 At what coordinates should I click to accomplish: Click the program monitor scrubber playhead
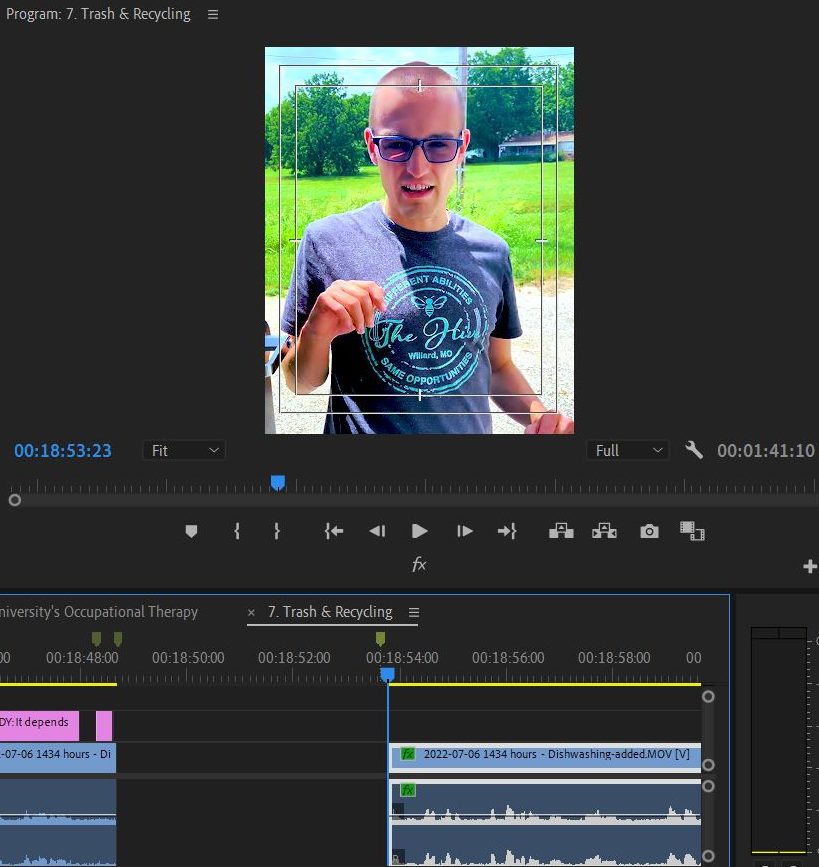[x=278, y=483]
